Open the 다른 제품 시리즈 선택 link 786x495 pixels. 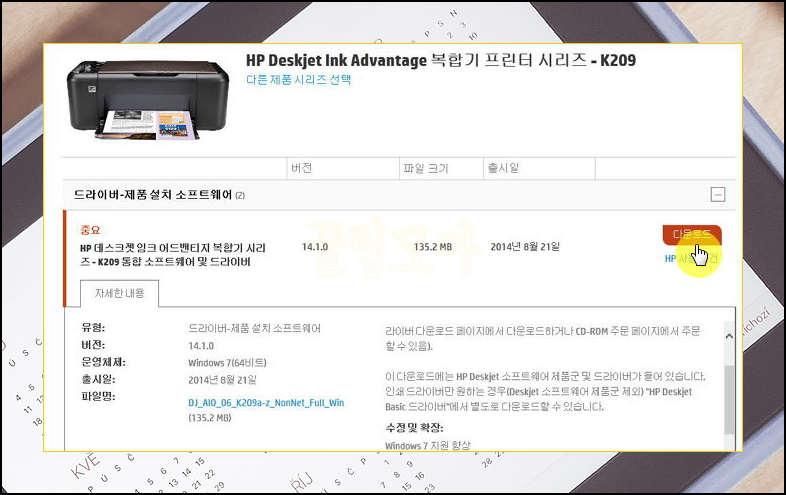(x=298, y=79)
